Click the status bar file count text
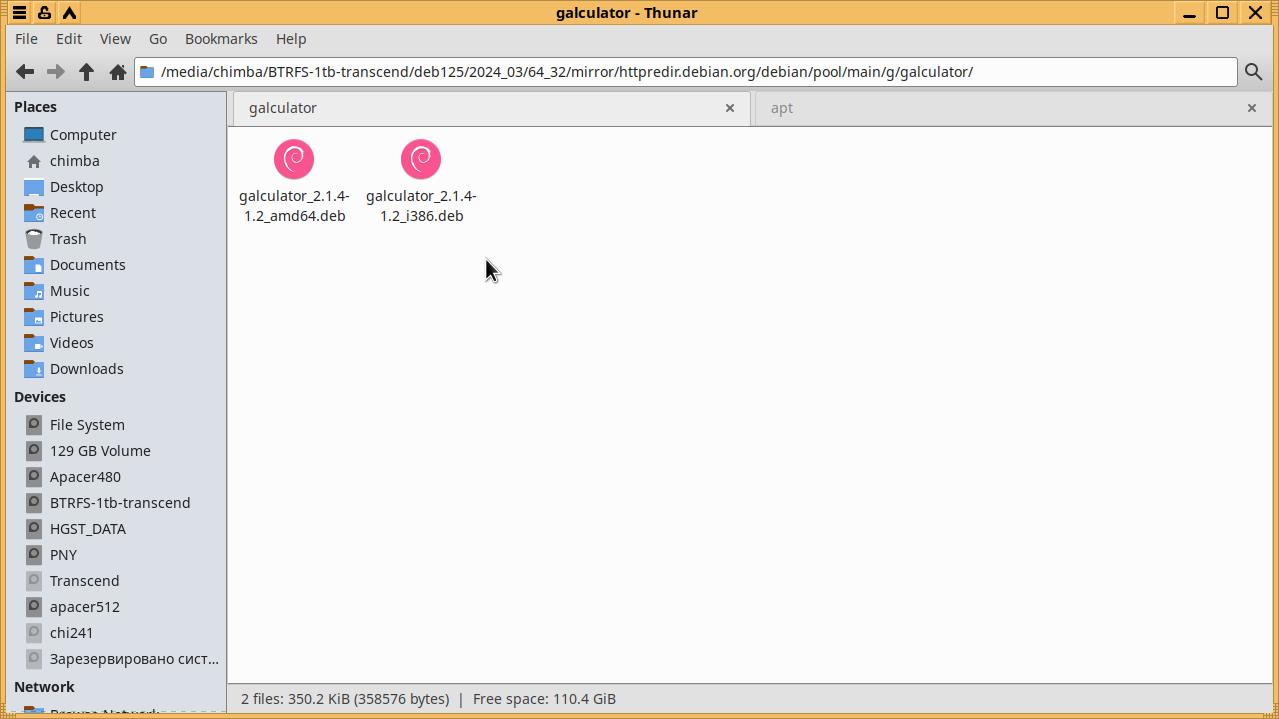 coord(345,699)
